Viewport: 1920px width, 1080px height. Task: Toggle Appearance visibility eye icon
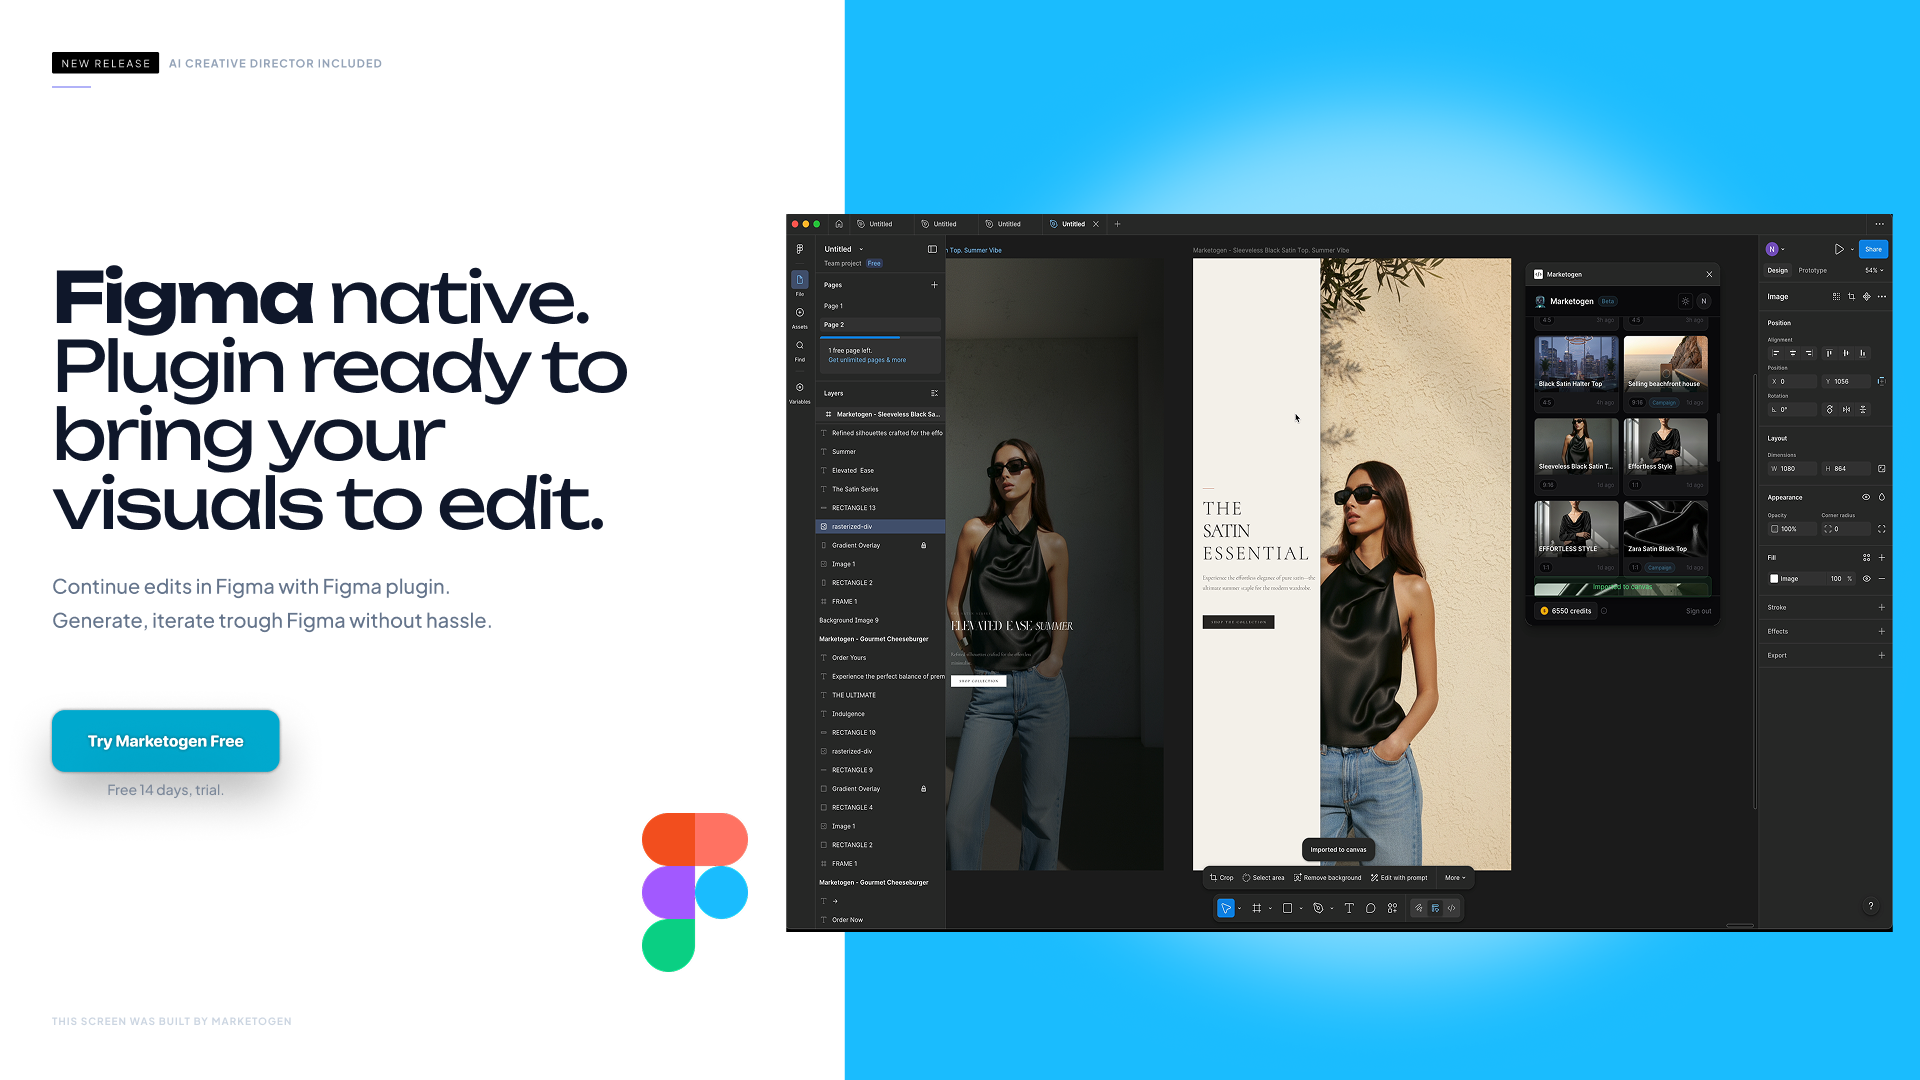coord(1865,497)
